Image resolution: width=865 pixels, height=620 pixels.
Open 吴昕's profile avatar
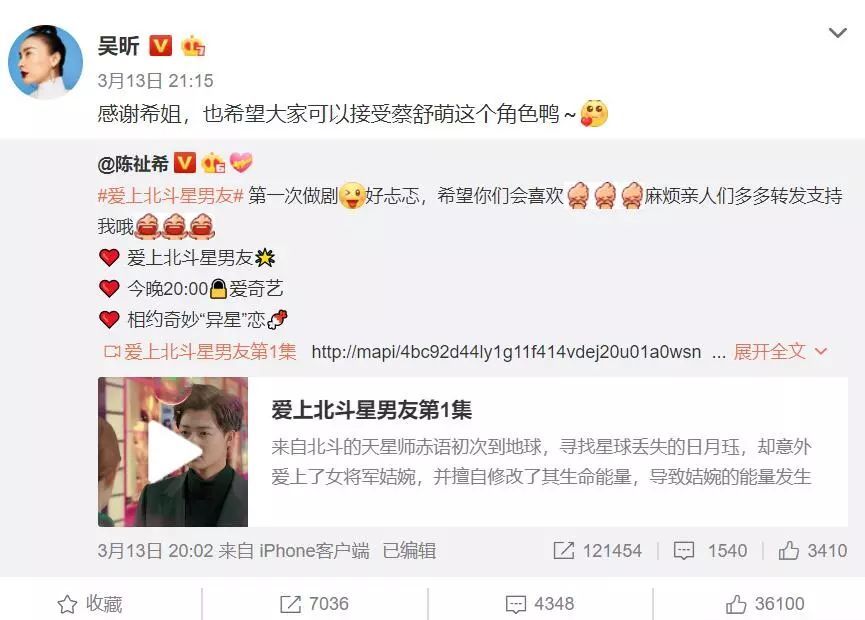click(x=45, y=62)
